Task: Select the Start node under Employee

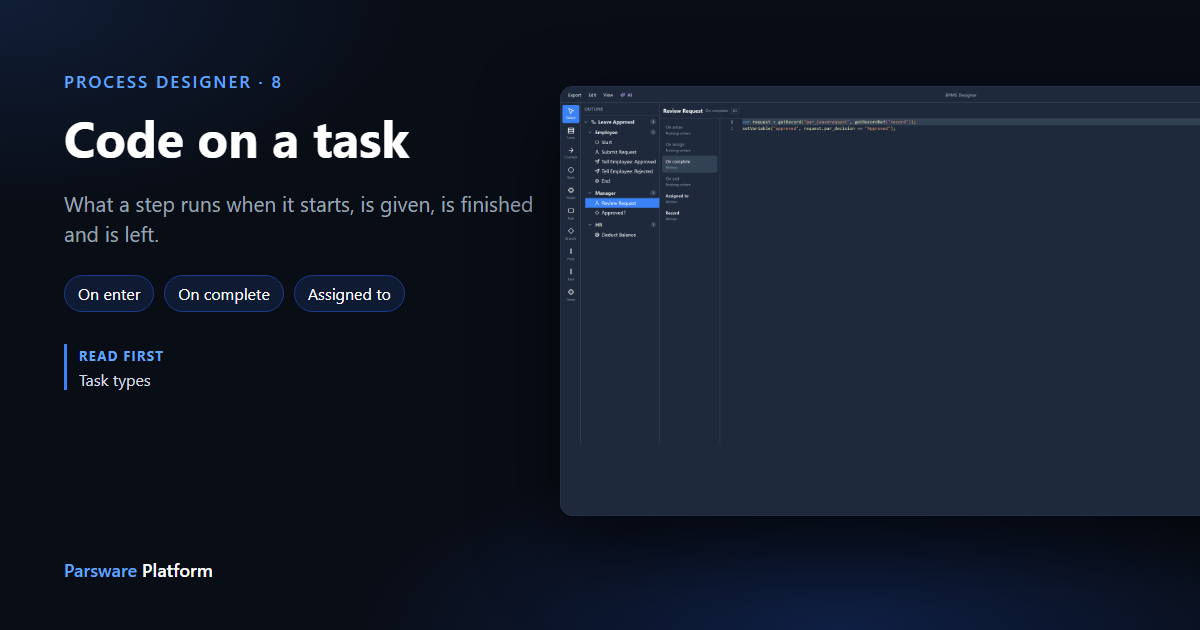Action: tap(620, 142)
